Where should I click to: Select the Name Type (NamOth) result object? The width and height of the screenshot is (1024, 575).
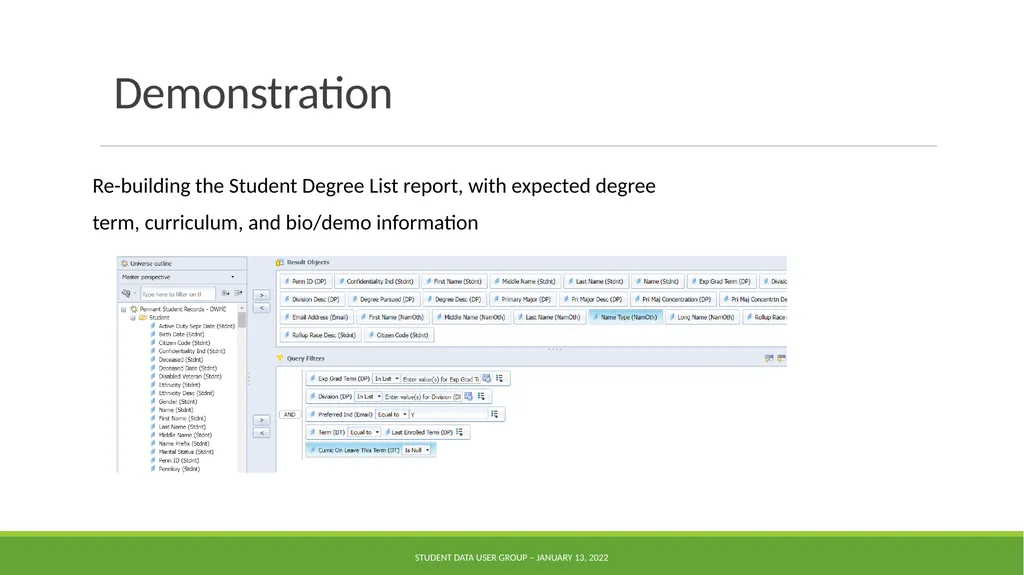pyautogui.click(x=626, y=317)
